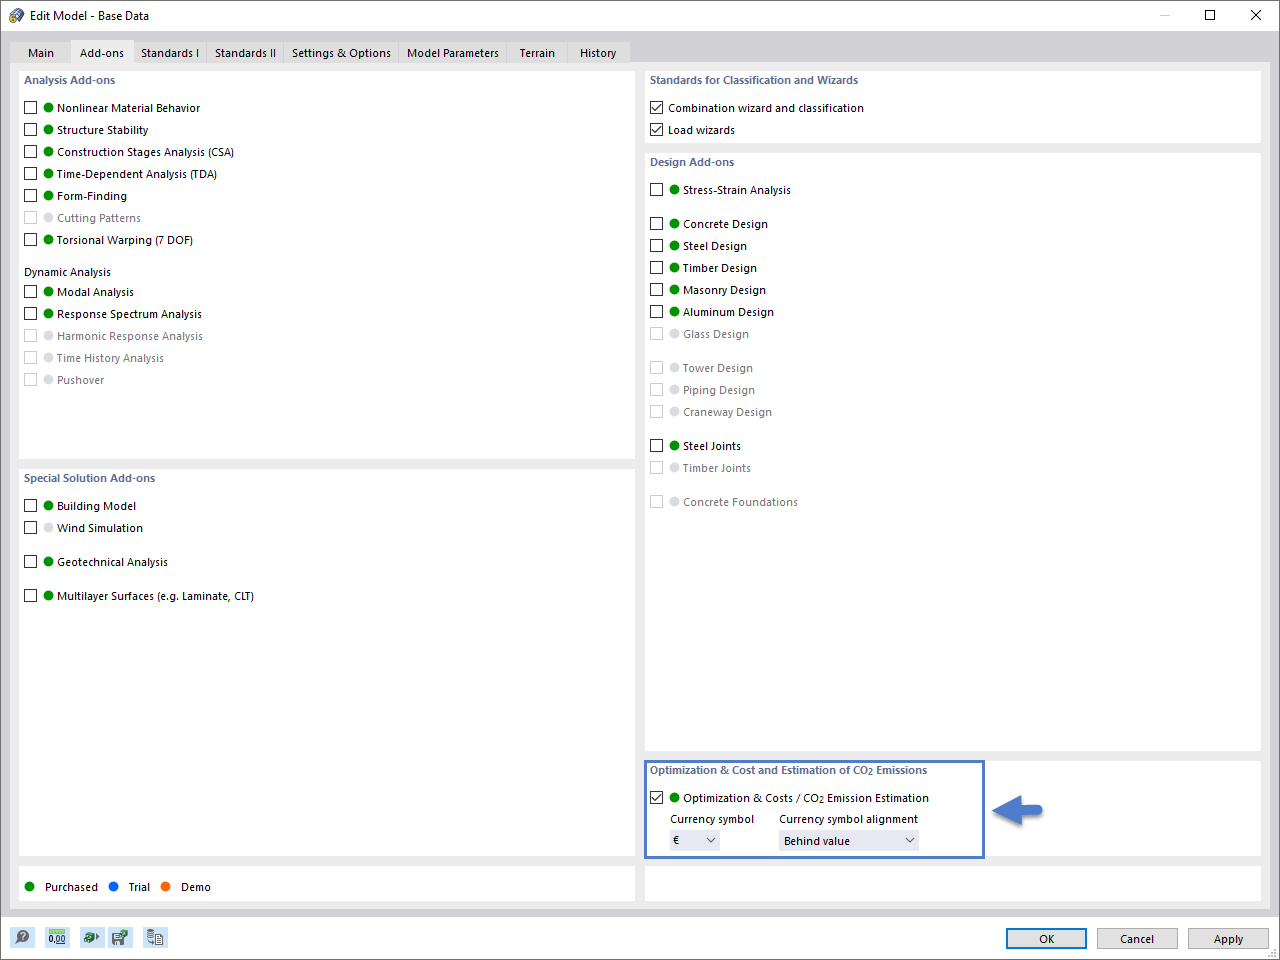This screenshot has width=1280, height=960.
Task: Click the orange Demo legend dot
Action: [166, 887]
